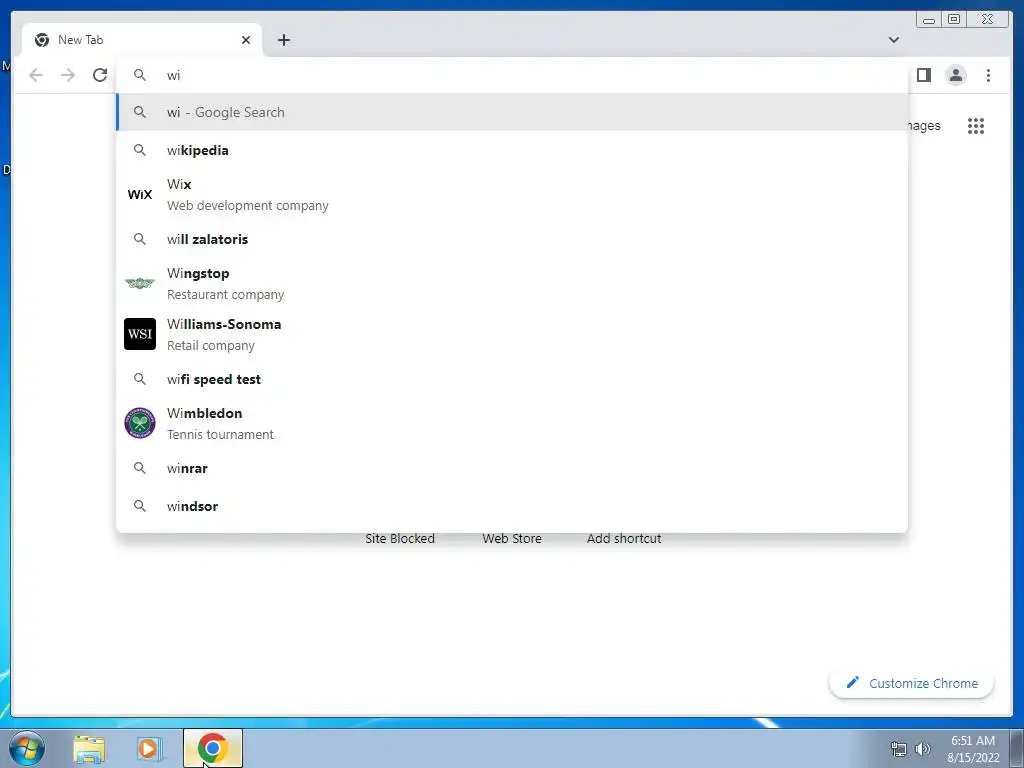Click the Wimbledon logo icon

tap(140, 423)
